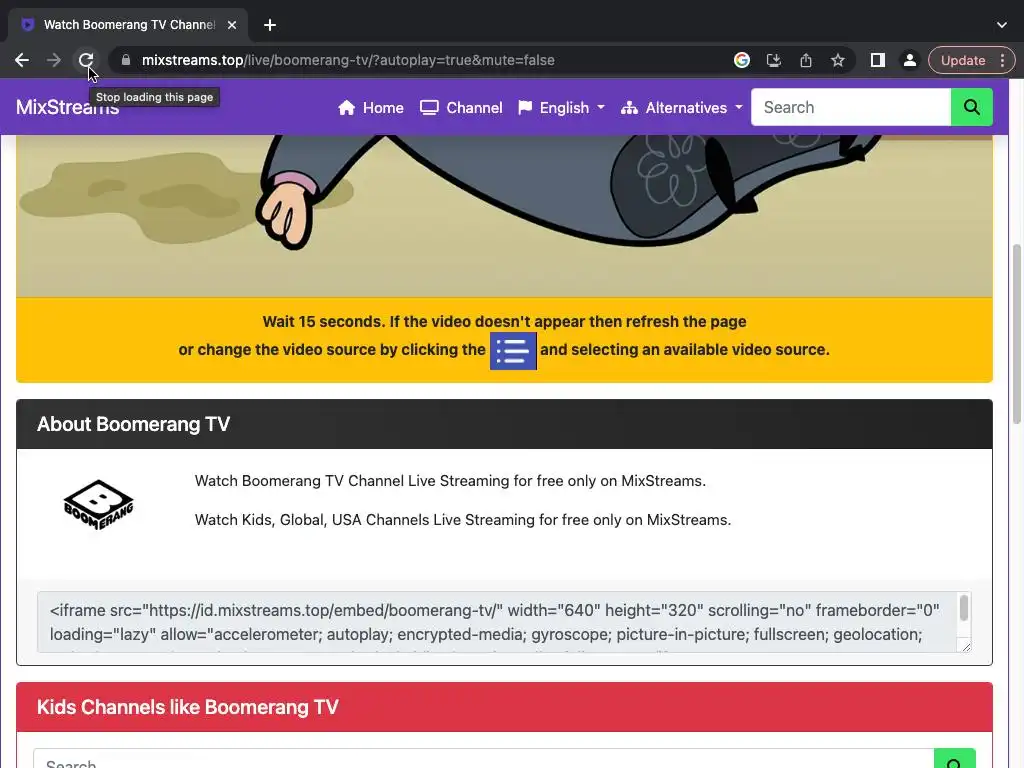Image resolution: width=1024 pixels, height=768 pixels.
Task: Click the embed textarea resize handle
Action: pyautogui.click(x=966, y=646)
